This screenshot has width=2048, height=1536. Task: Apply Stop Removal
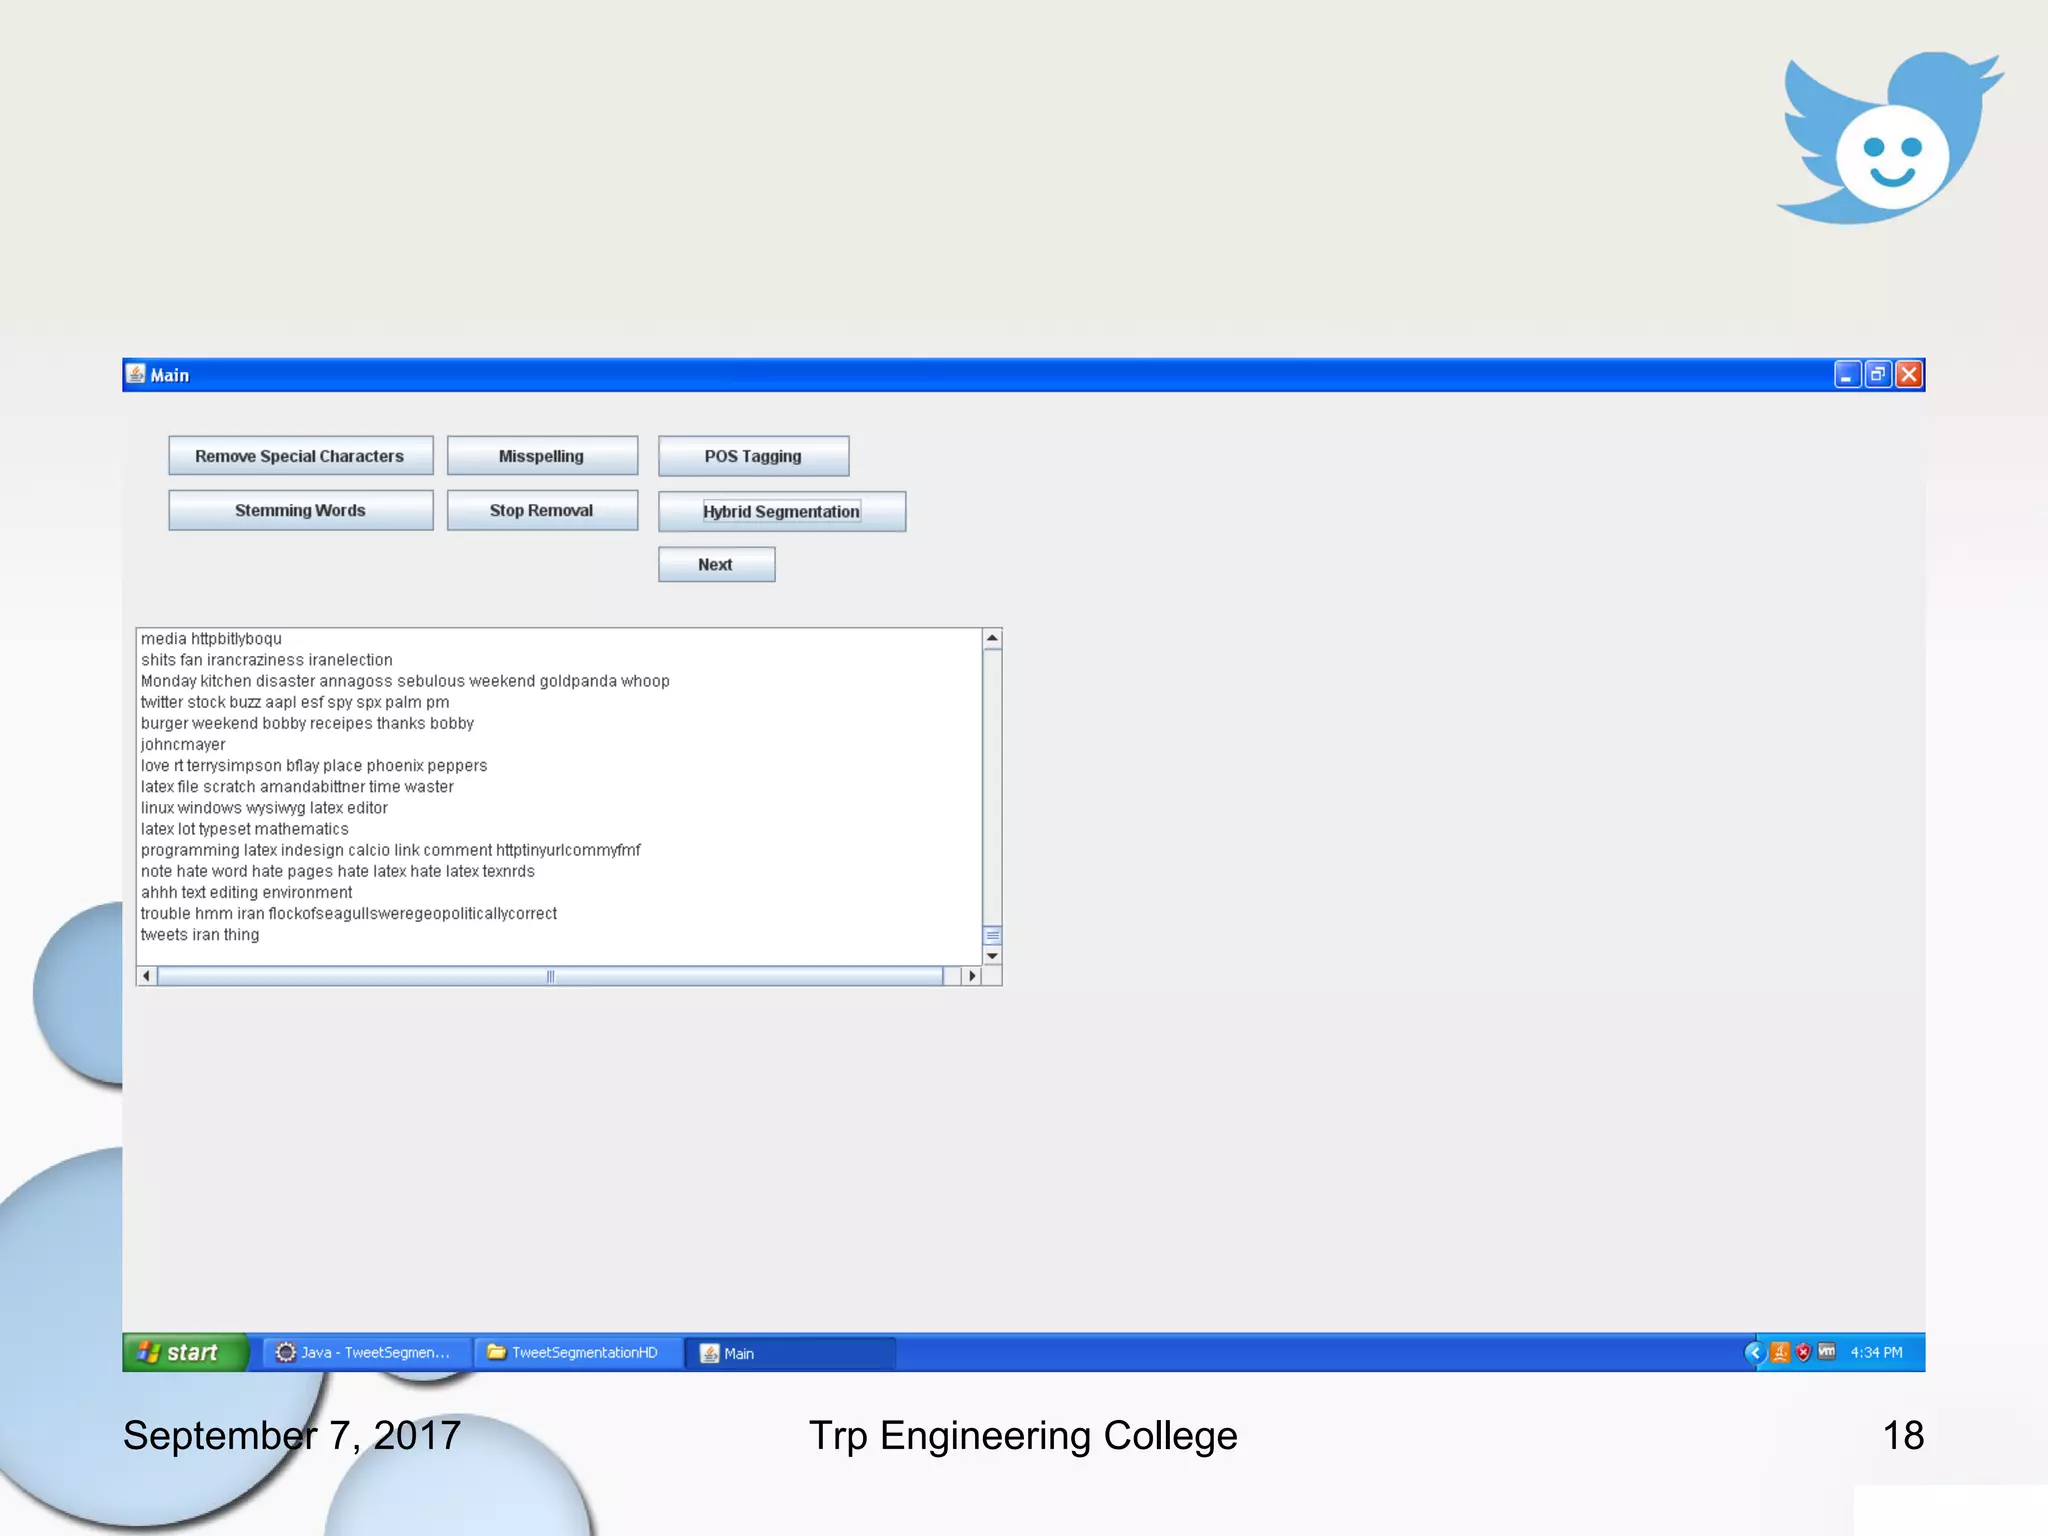(541, 510)
